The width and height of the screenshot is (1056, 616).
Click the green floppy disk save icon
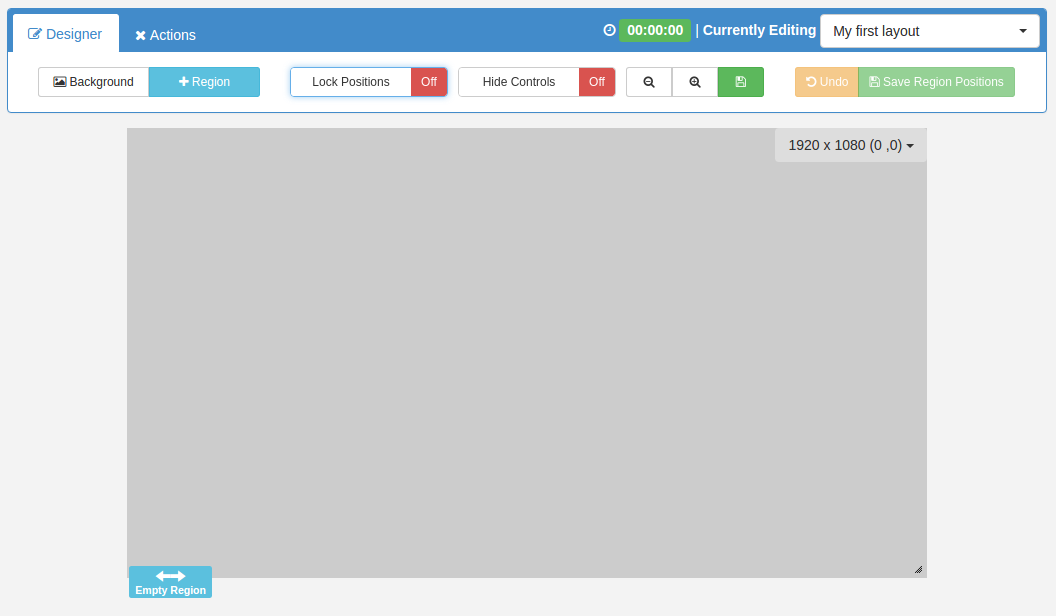741,82
